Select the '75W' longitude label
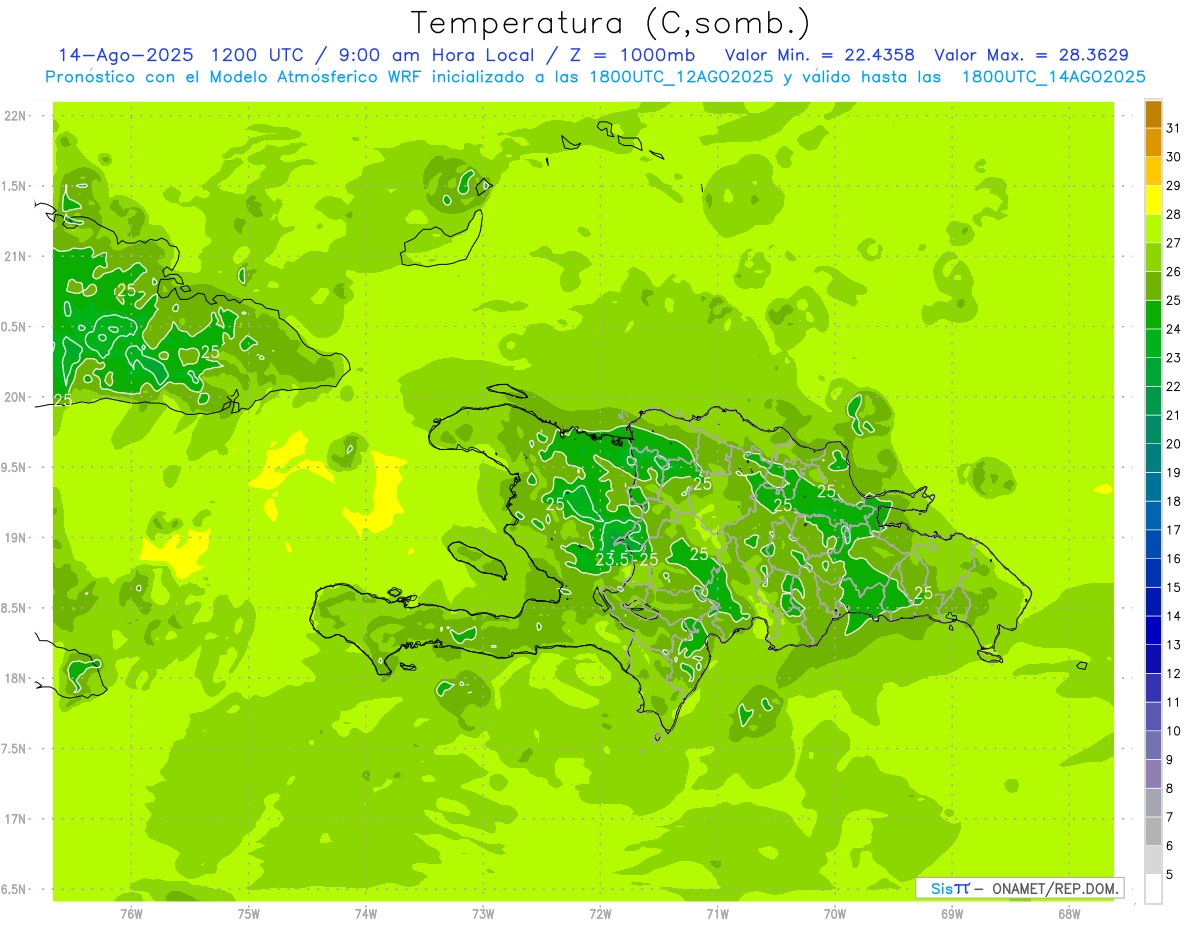The height and width of the screenshot is (927, 1200). [249, 913]
